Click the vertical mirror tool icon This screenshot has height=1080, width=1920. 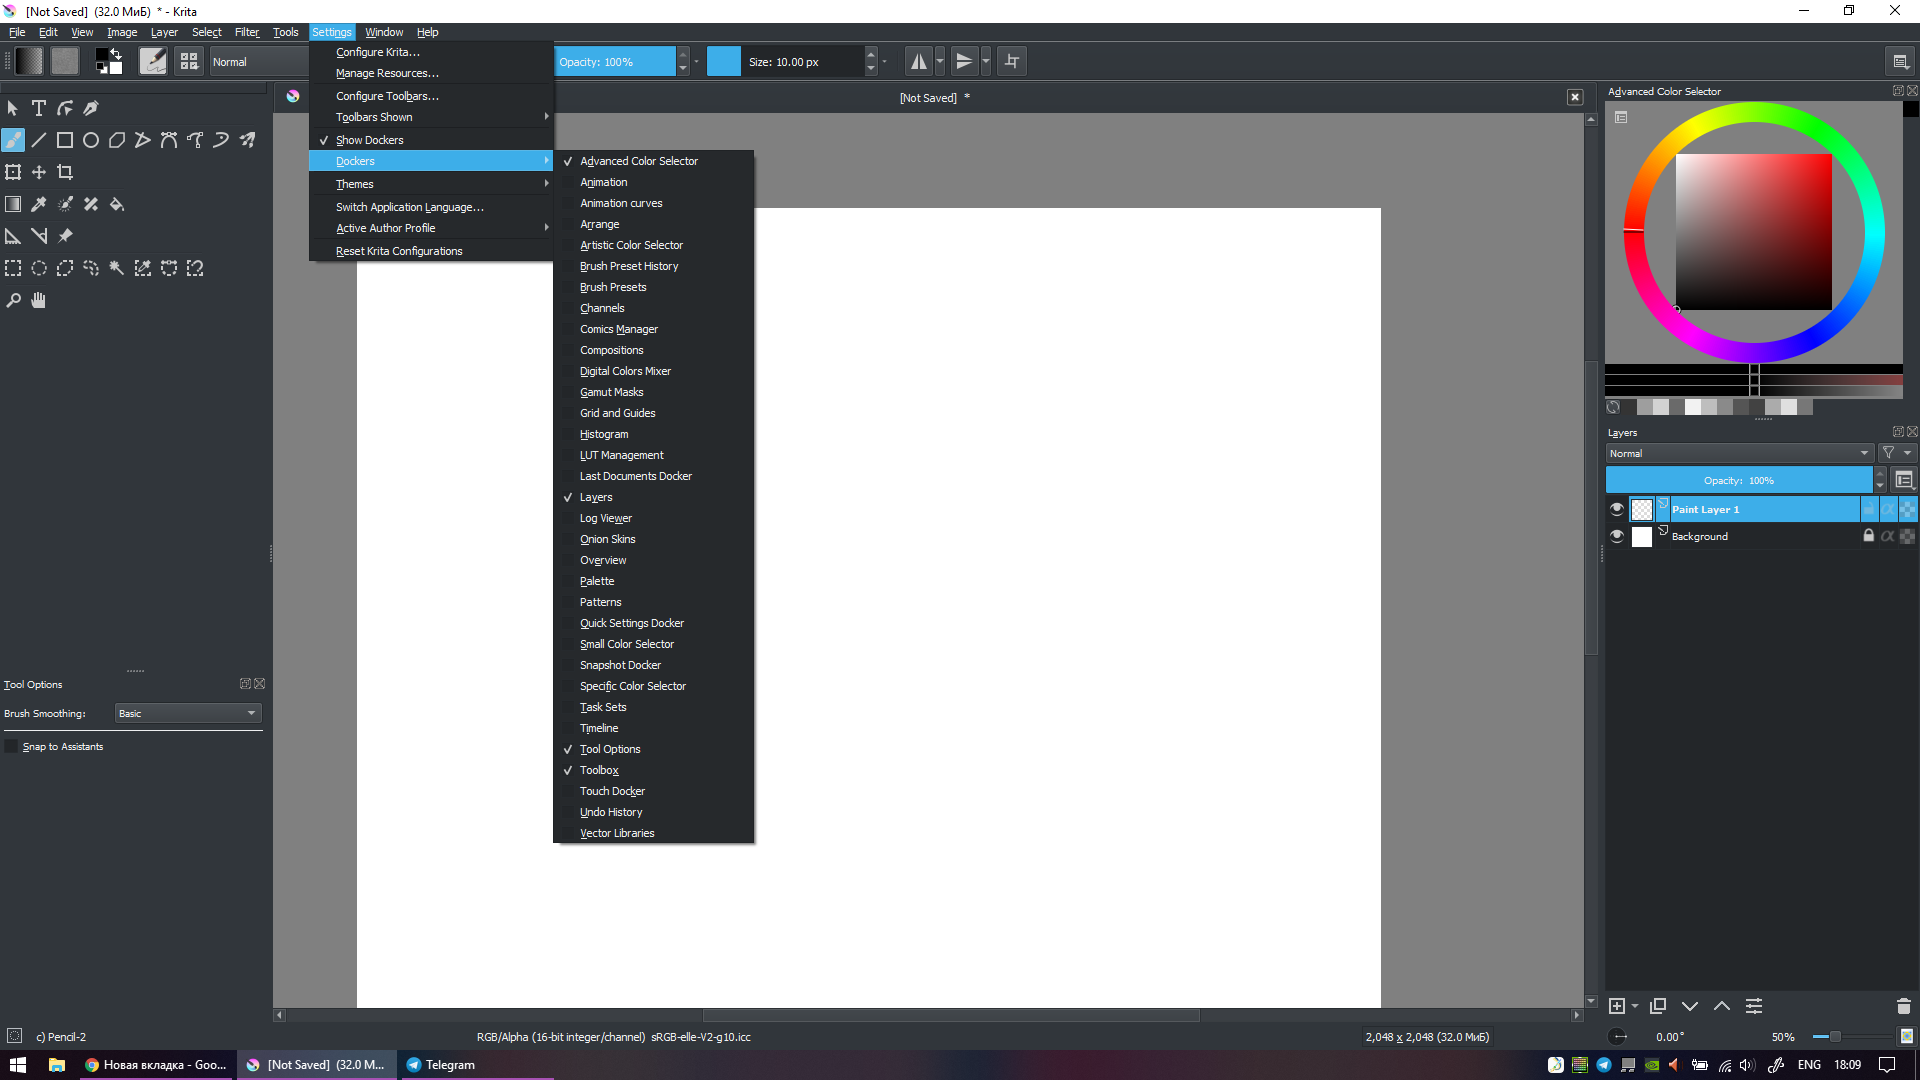964,61
